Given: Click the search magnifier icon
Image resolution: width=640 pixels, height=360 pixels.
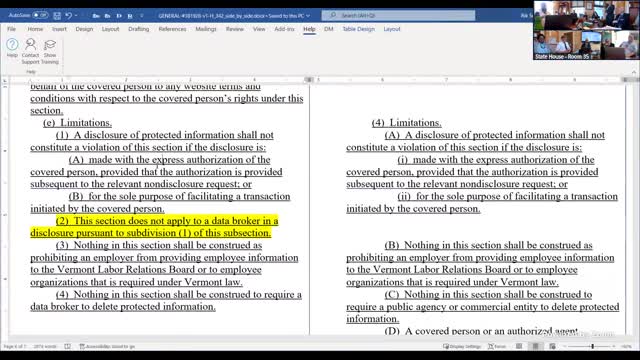Looking at the screenshot, I should point(333,15).
